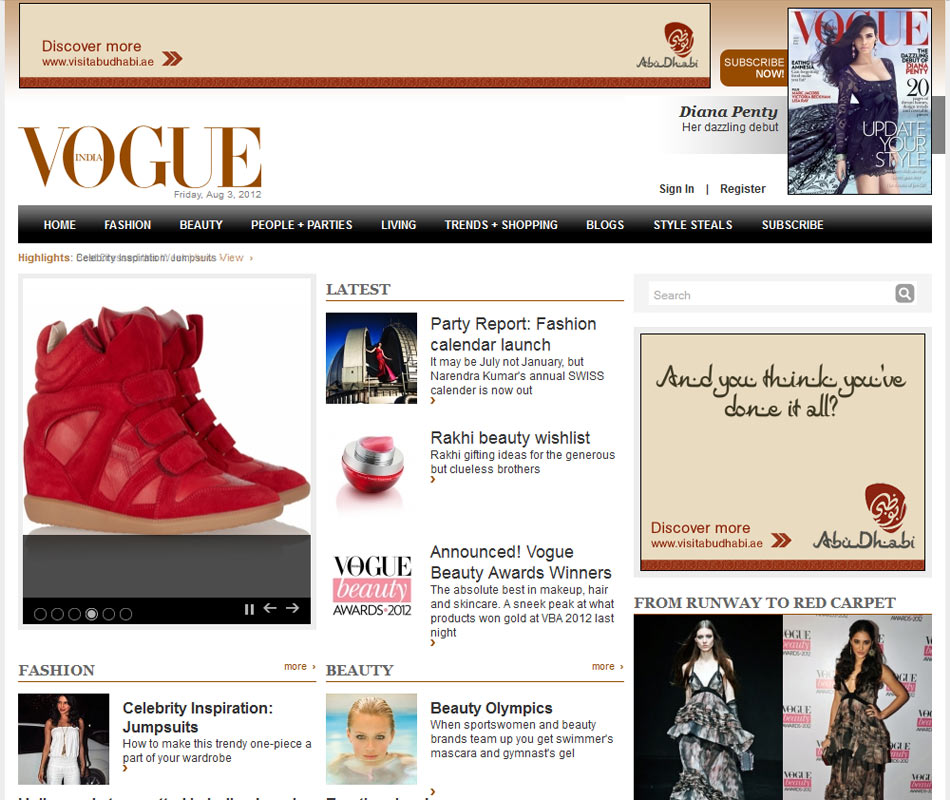Open the Blogs section
The height and width of the screenshot is (800, 950).
point(605,225)
